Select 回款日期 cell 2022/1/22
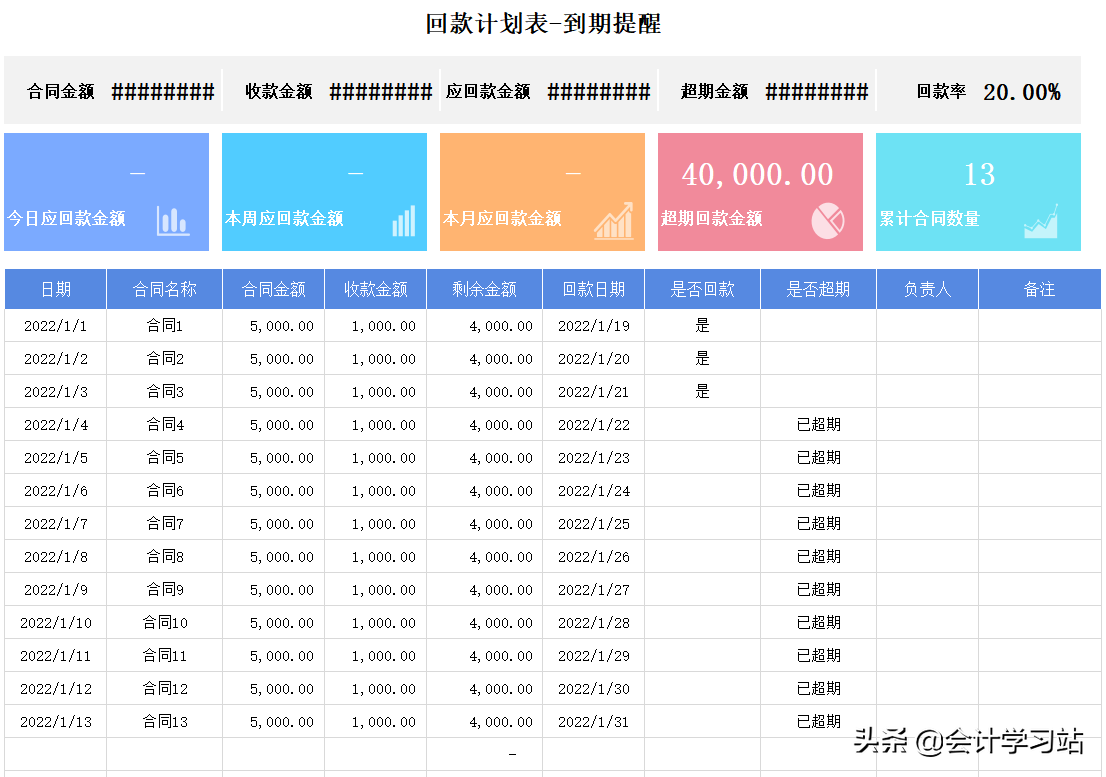This screenshot has width=1106, height=777. pos(594,424)
